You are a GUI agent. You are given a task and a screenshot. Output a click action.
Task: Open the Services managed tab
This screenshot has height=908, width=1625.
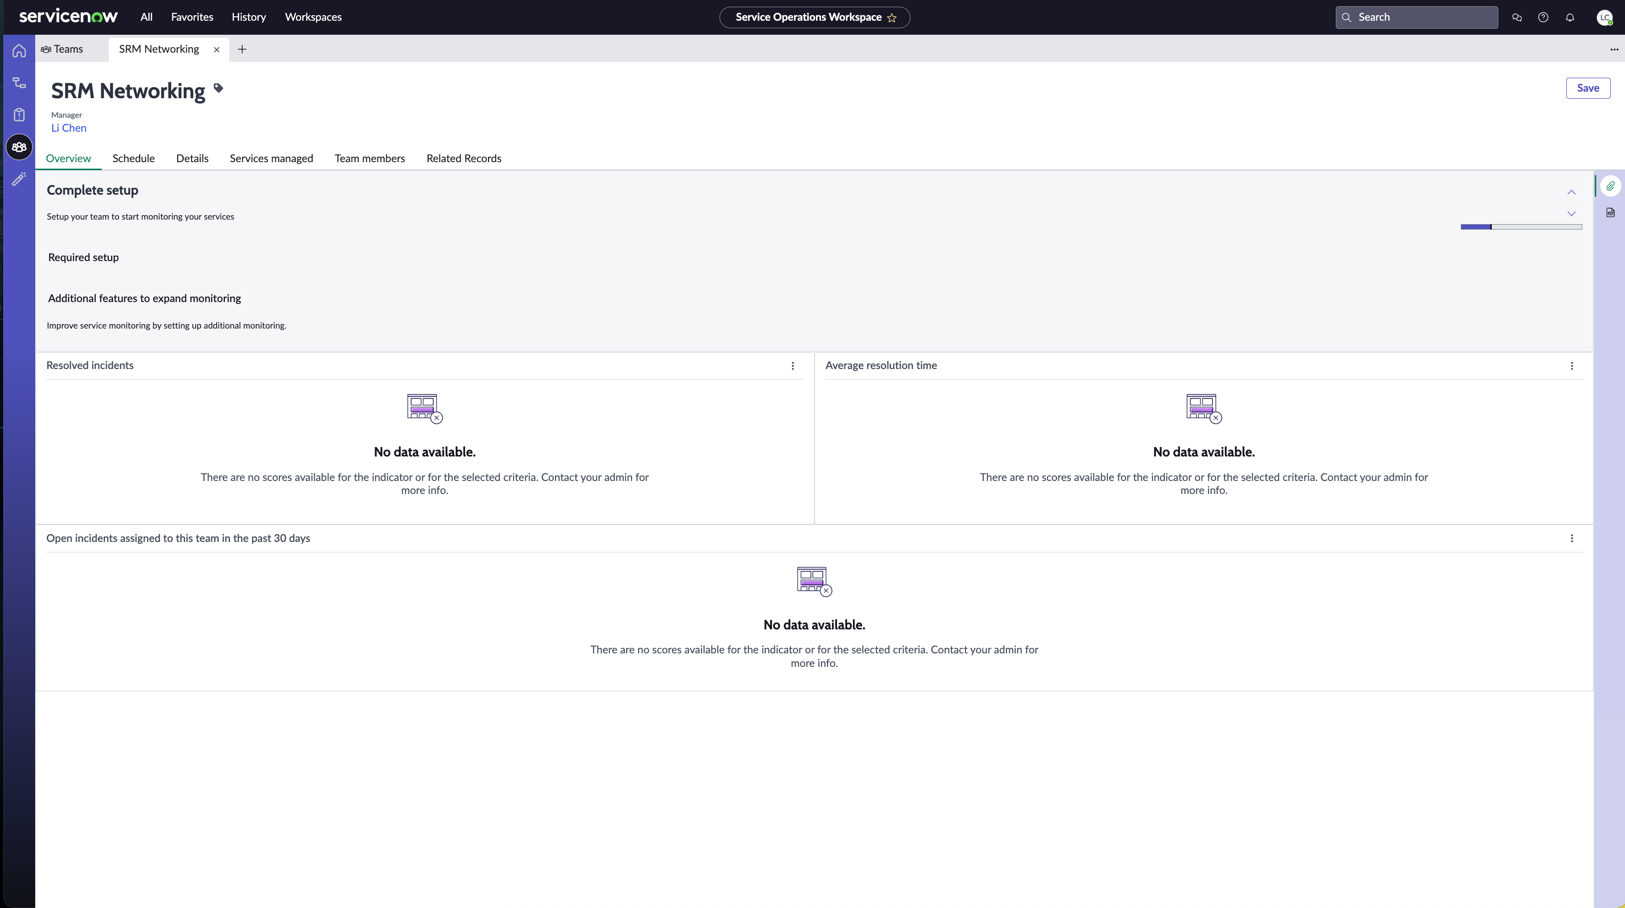coord(271,159)
